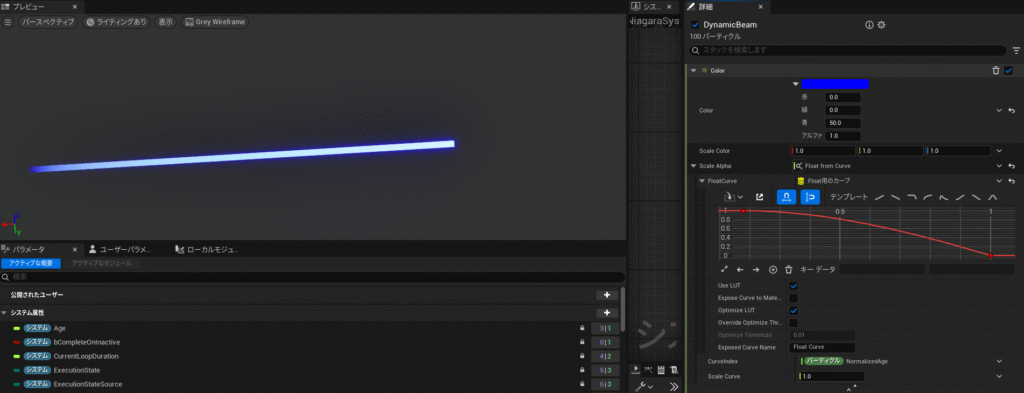Screen dimensions: 1024x393
Task: Add a key using the plus-circle icon
Action: [773, 269]
